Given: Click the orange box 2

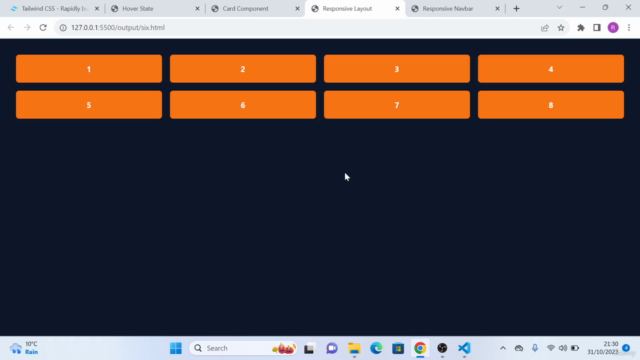Looking at the screenshot, I should click(243, 69).
